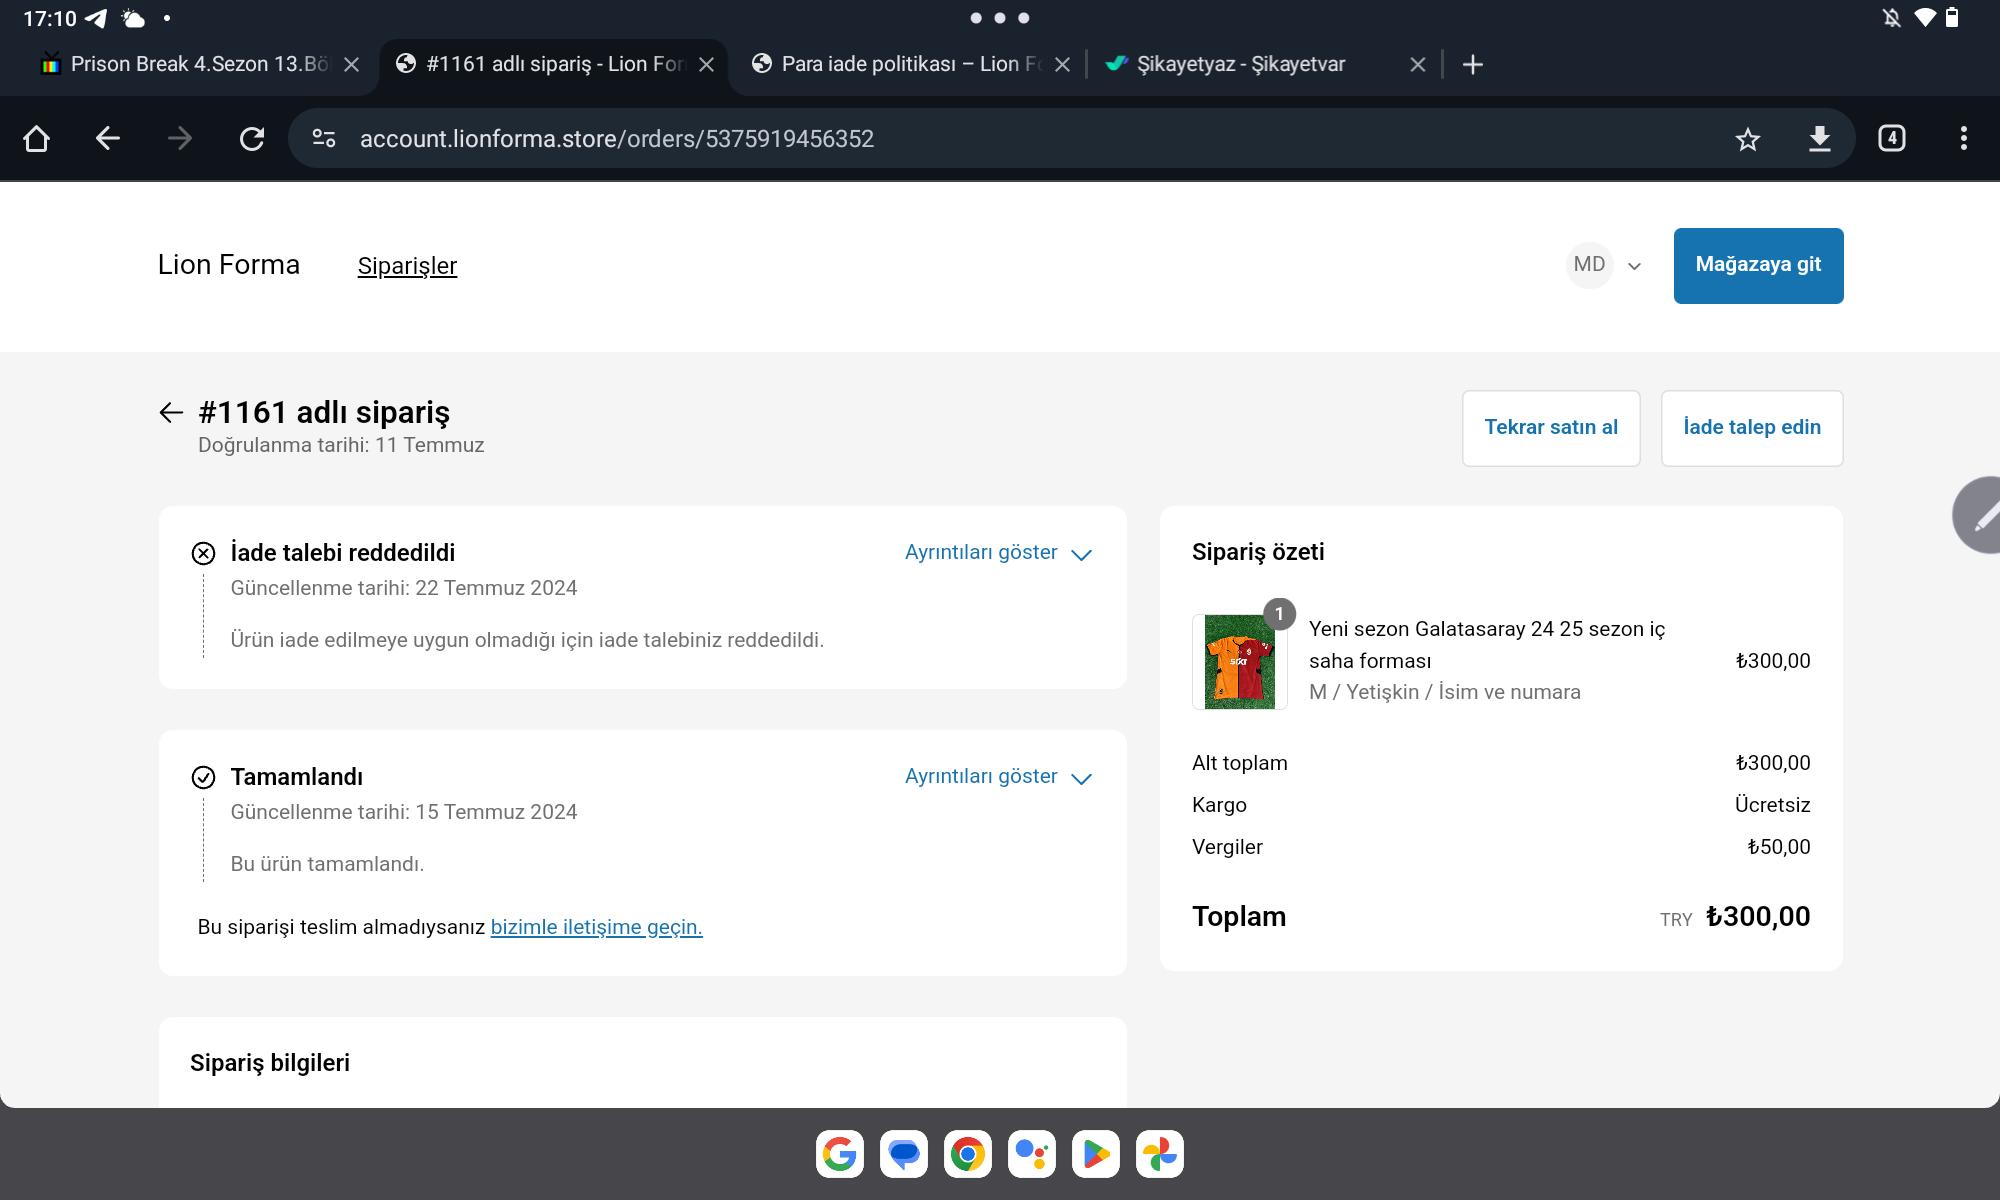Click site settings icon beside URL
Screen dimensions: 2000x1200
pos(324,139)
